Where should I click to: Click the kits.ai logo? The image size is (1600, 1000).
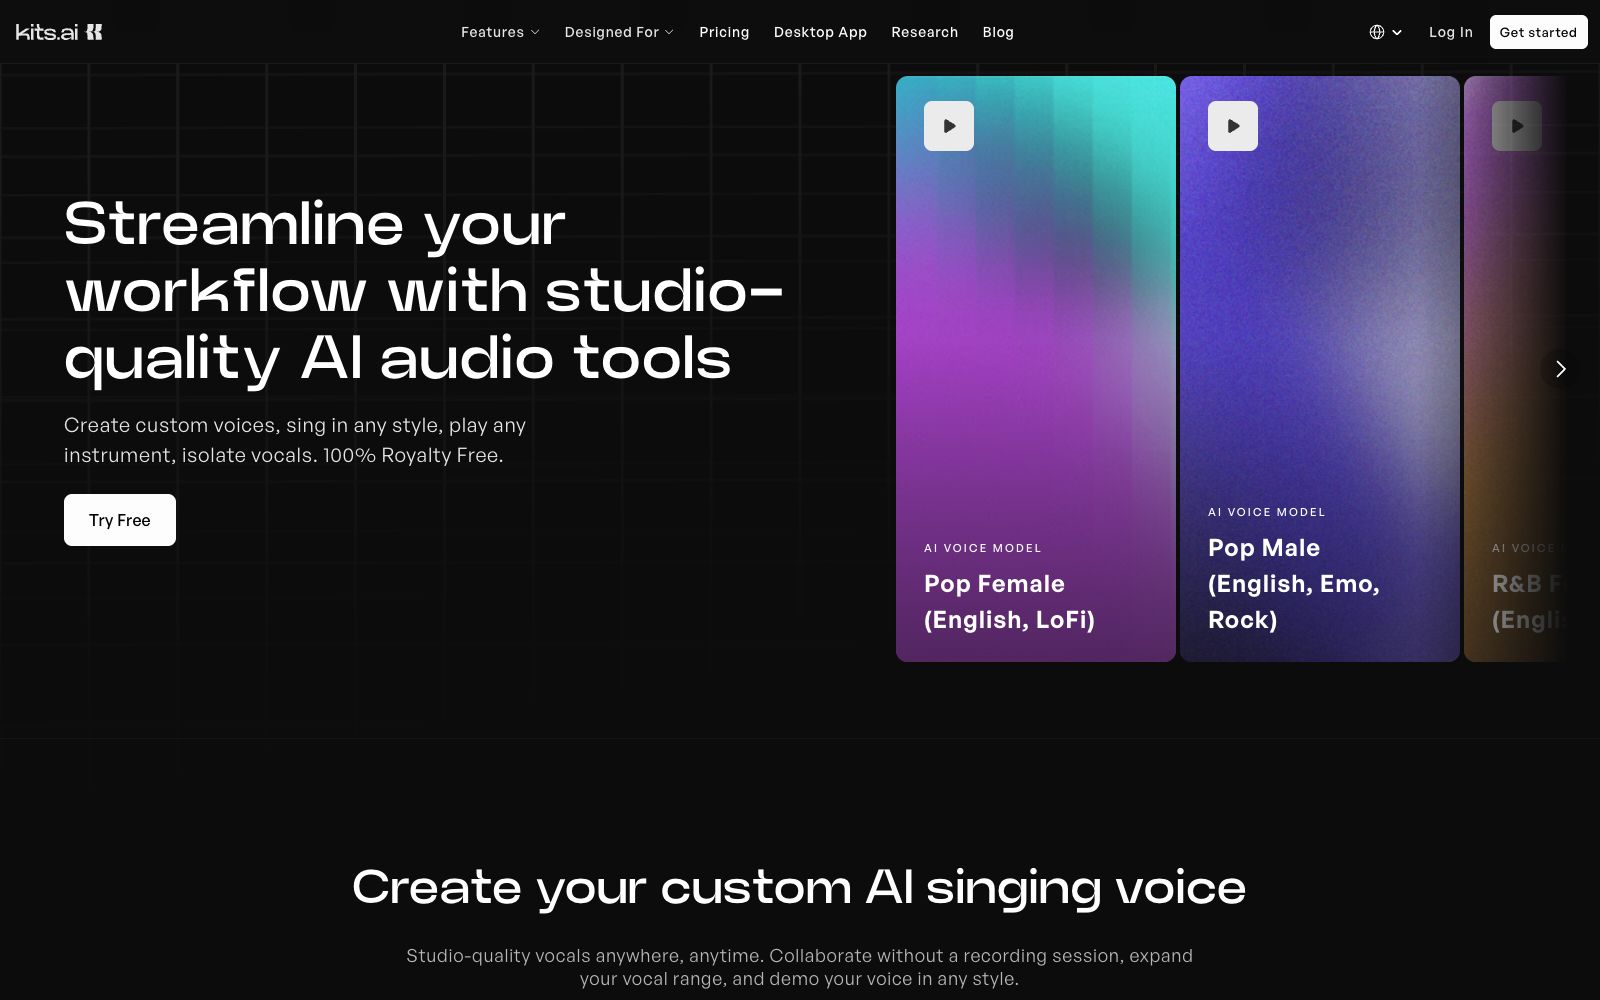tap(59, 32)
